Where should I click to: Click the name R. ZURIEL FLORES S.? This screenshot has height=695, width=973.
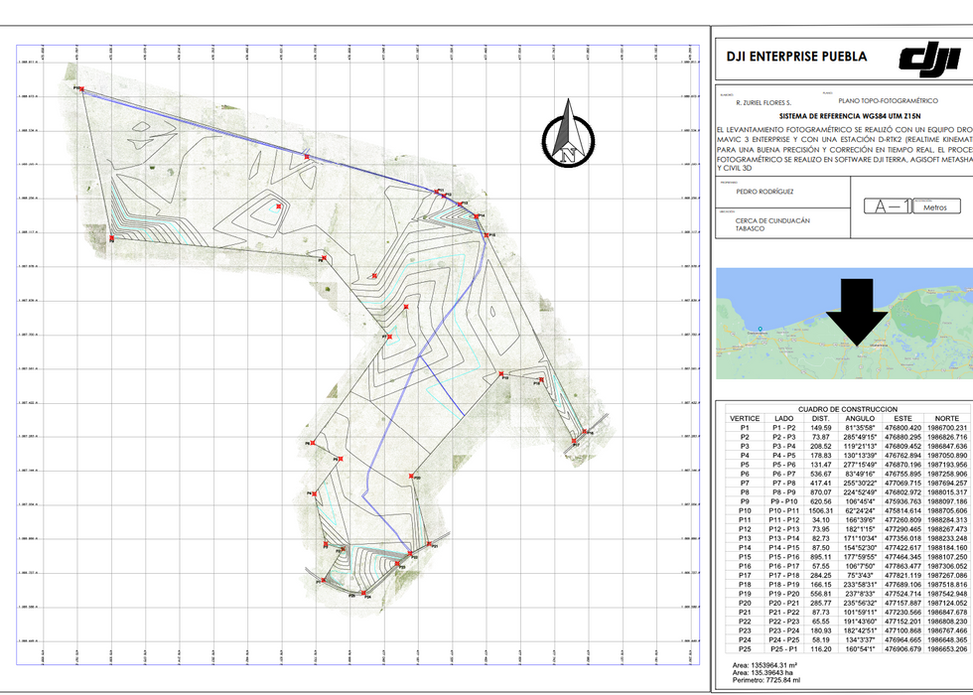763,103
